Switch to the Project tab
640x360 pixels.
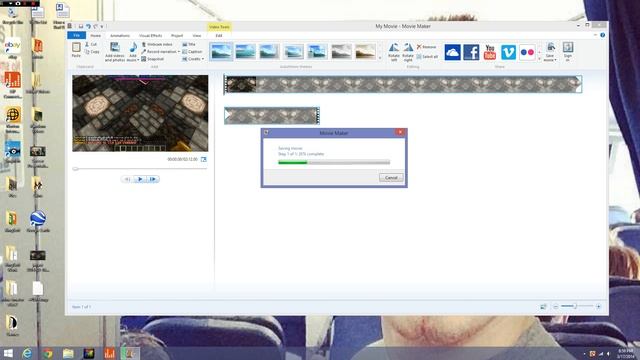coord(177,36)
